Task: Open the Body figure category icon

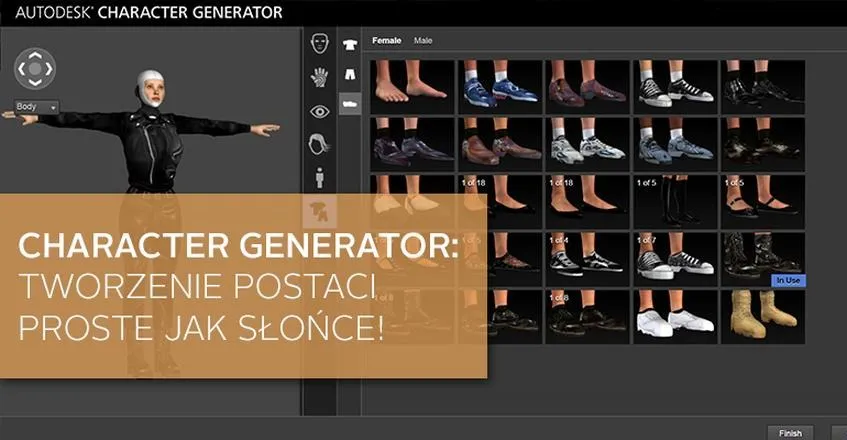Action: click(x=320, y=178)
